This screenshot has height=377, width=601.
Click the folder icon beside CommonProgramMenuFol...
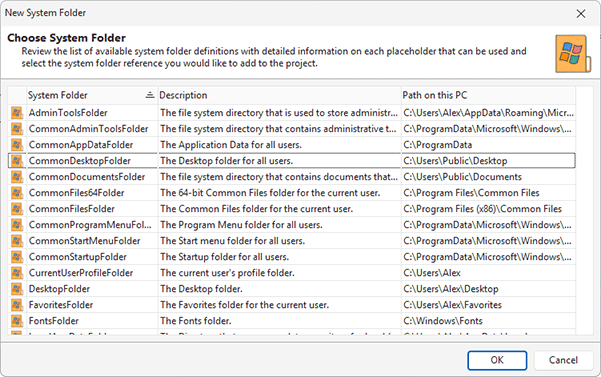pyautogui.click(x=17, y=225)
